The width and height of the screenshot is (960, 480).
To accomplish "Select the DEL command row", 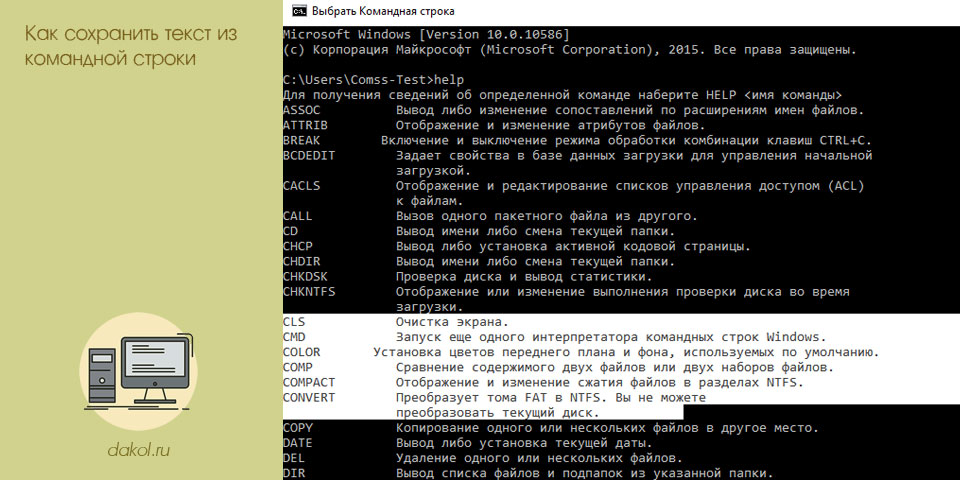I will [483, 458].
